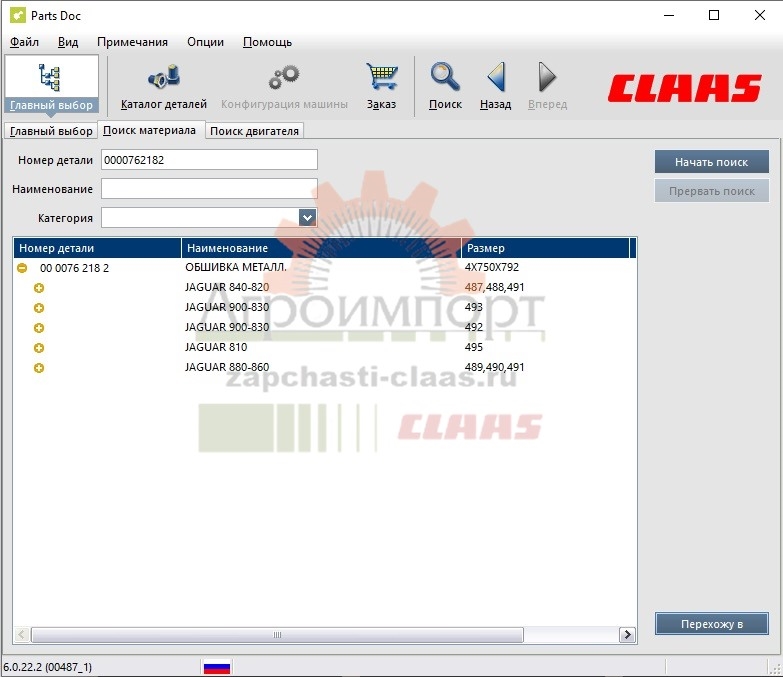
Task: Click the scroll left arrow of results table
Action: [21, 635]
